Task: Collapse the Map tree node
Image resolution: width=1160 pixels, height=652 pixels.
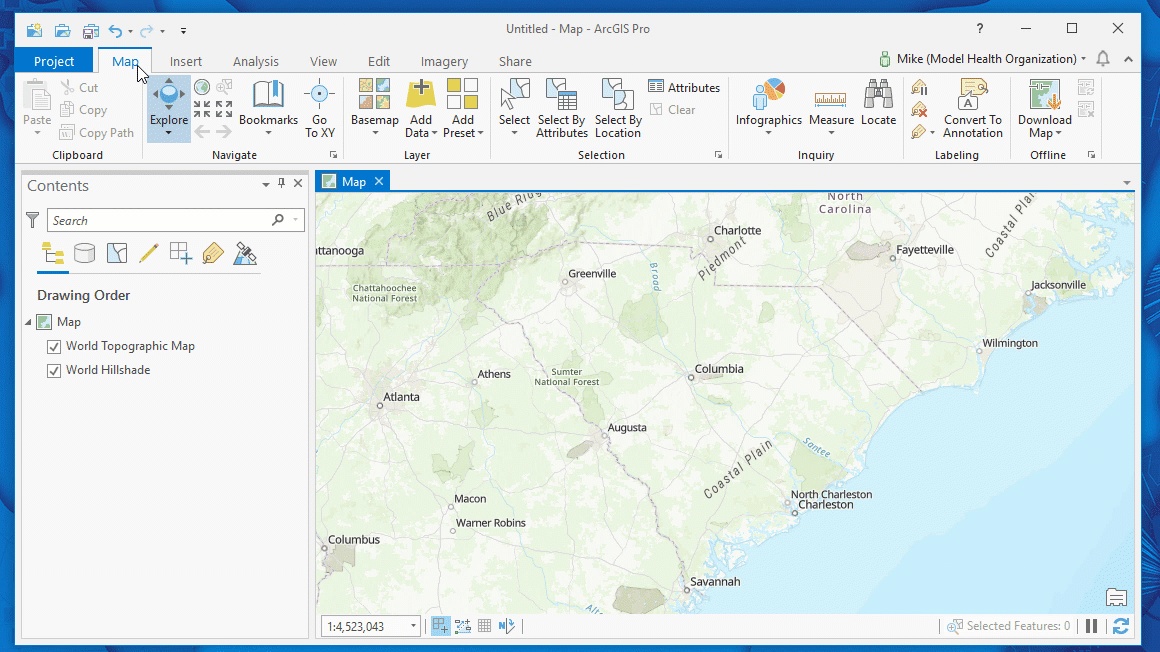Action: [28, 322]
